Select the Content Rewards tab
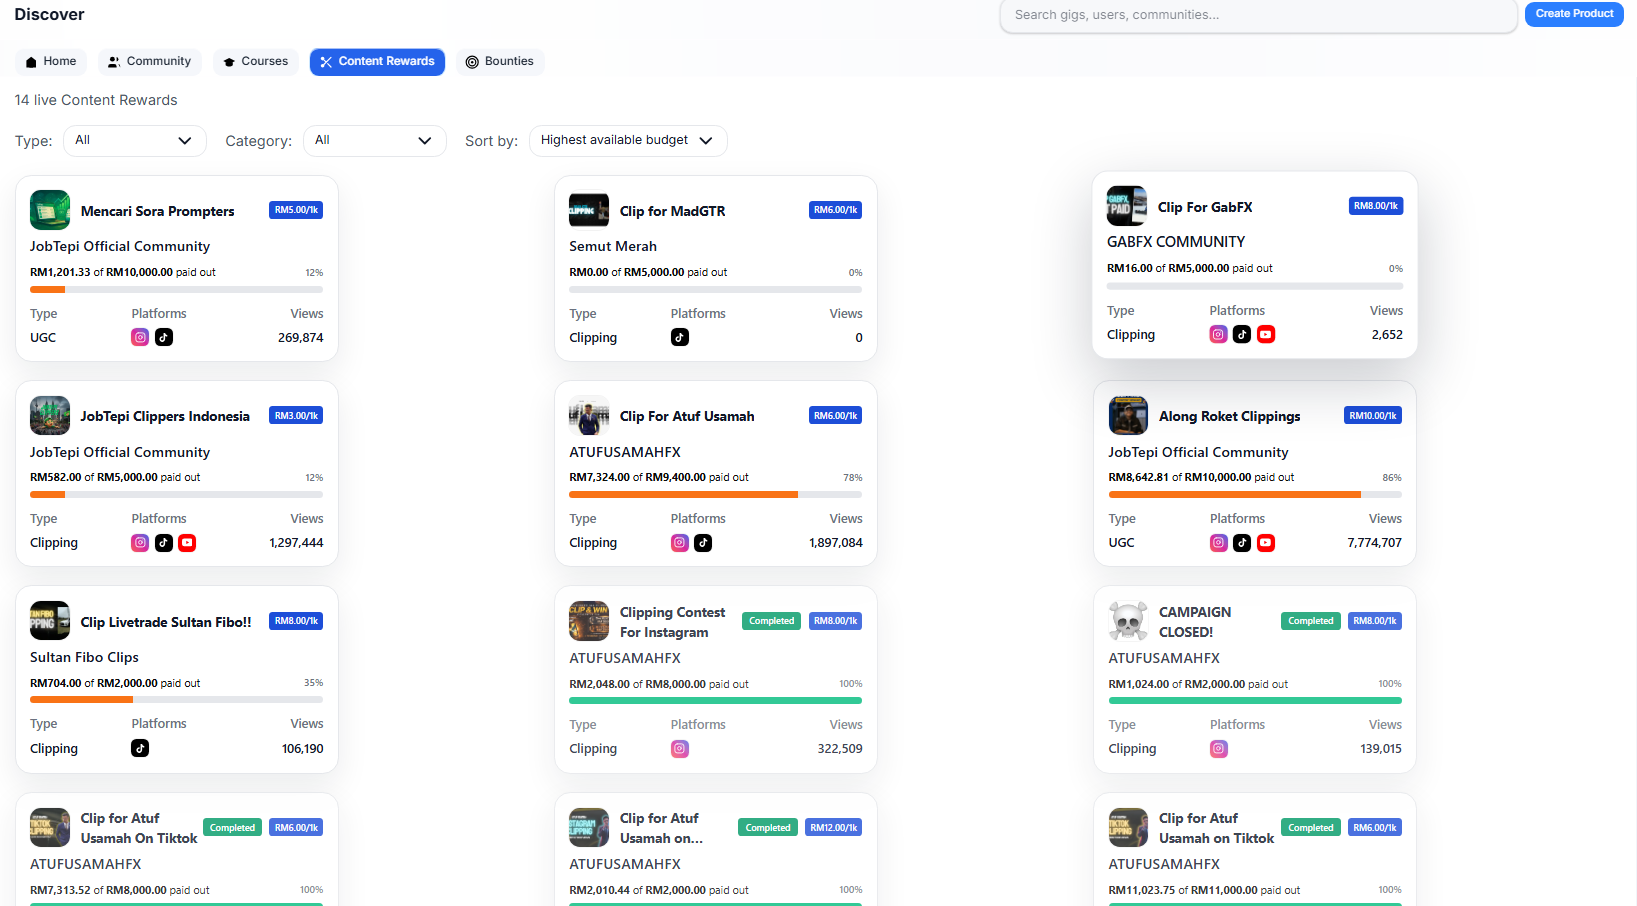This screenshot has height=906, width=1637. (x=377, y=62)
